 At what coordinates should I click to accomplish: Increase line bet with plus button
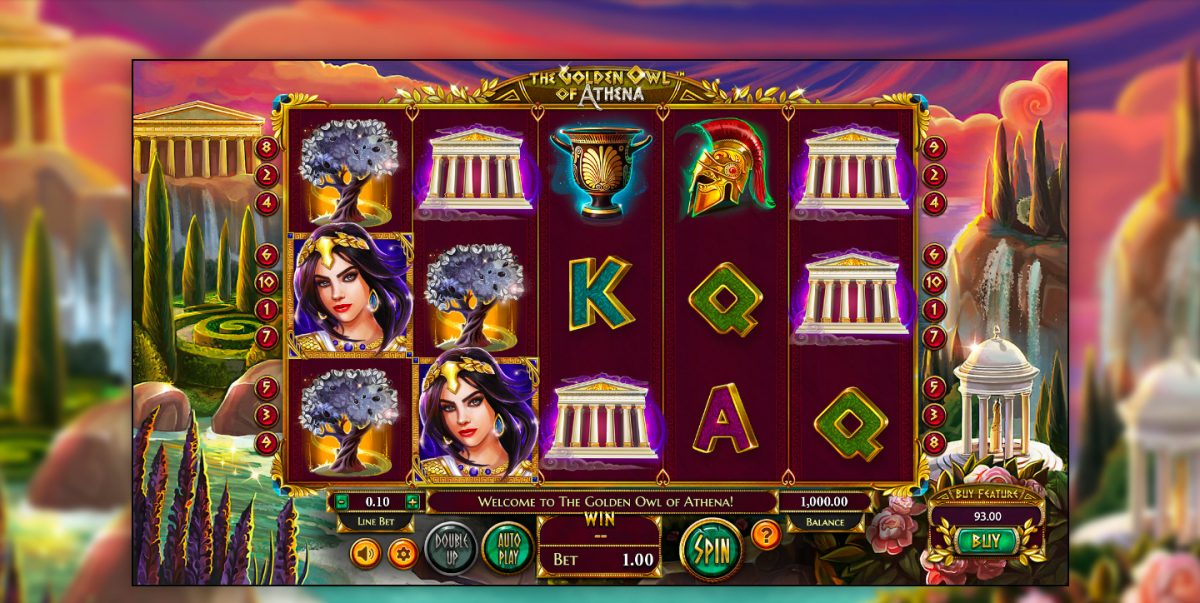[412, 502]
